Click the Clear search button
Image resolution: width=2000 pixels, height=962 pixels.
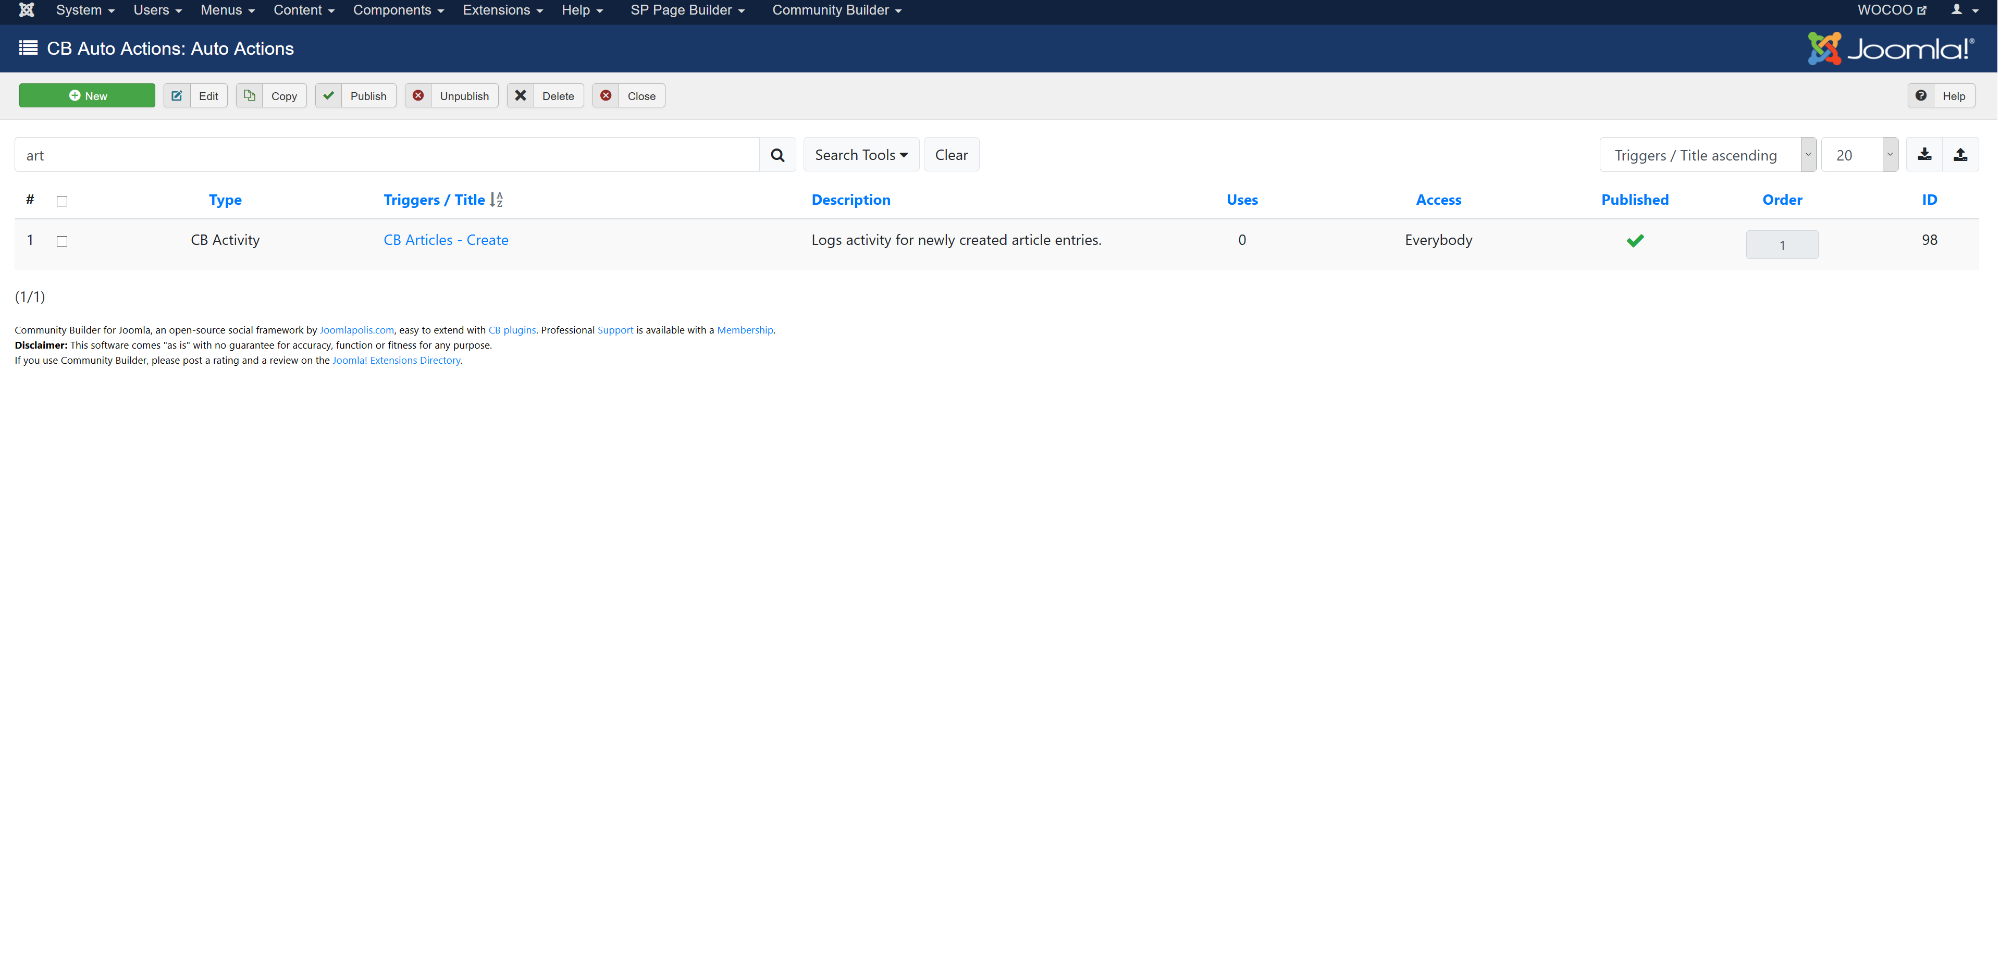(951, 155)
